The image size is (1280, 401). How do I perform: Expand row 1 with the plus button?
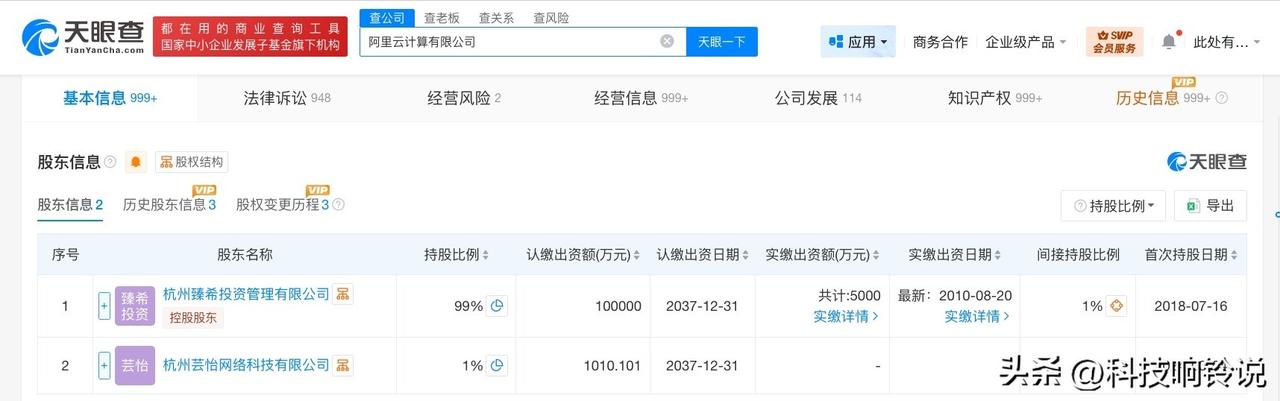[x=104, y=306]
